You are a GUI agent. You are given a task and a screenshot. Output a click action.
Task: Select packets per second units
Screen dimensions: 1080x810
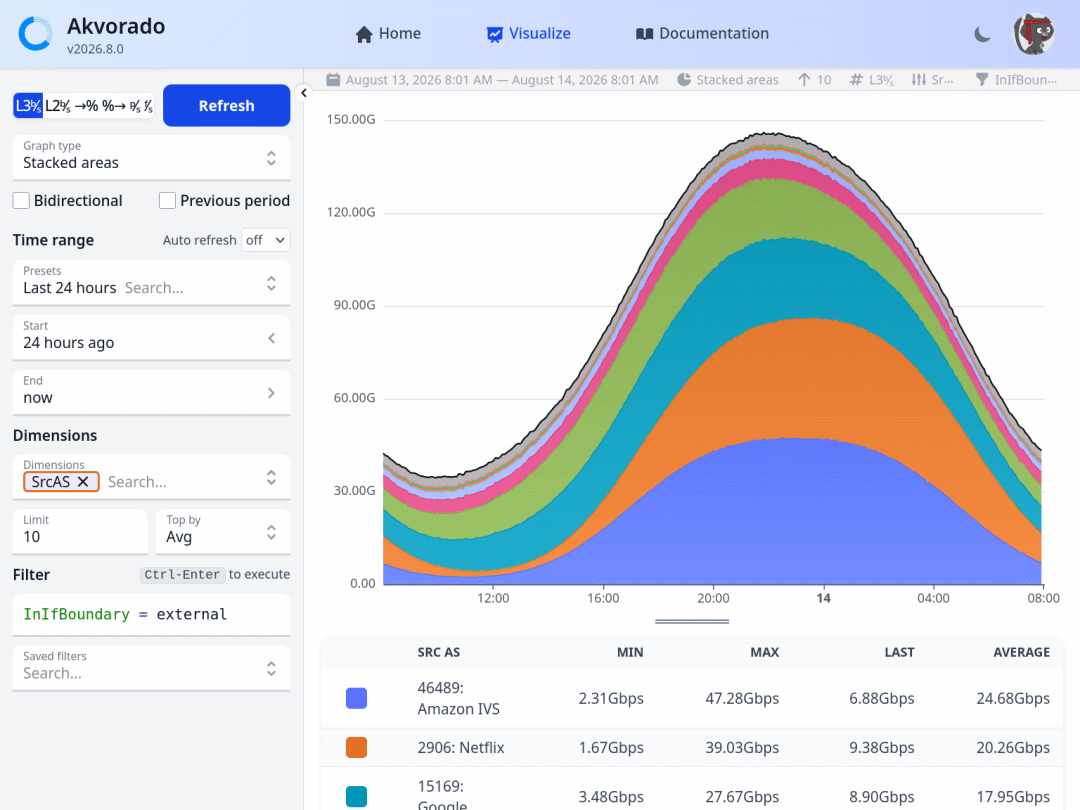coord(135,106)
